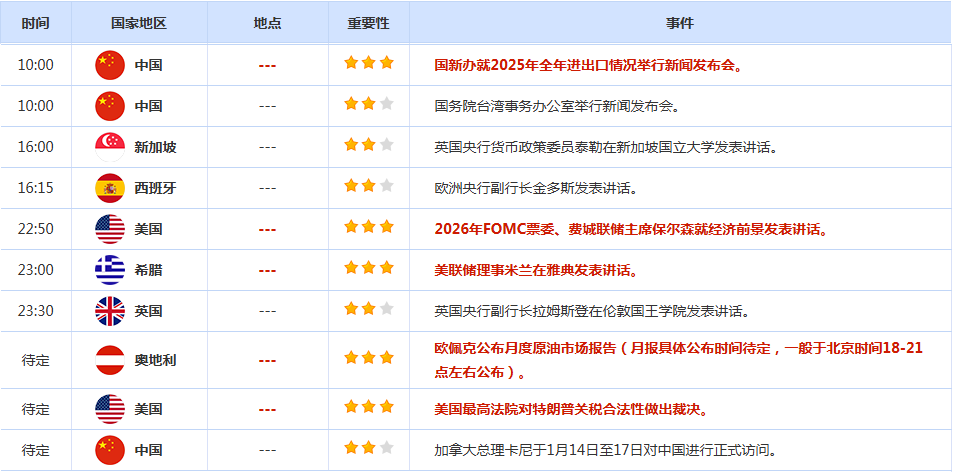The width and height of the screenshot is (953, 472).
Task: Click the Singapore flag icon
Action: coord(110,147)
